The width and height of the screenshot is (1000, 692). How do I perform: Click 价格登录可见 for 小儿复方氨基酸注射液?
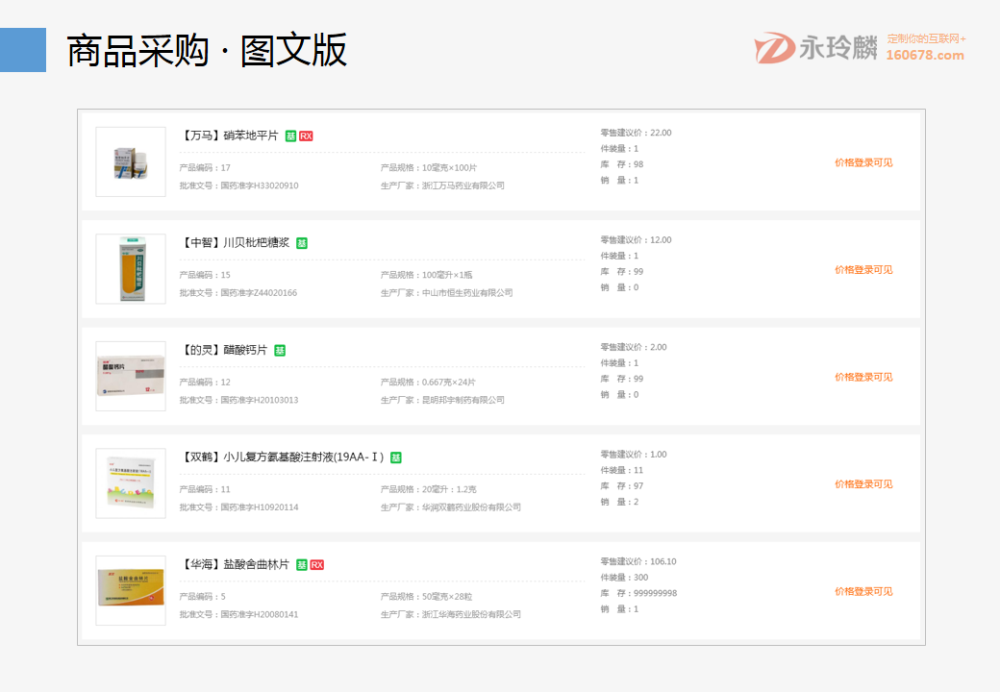[x=864, y=484]
